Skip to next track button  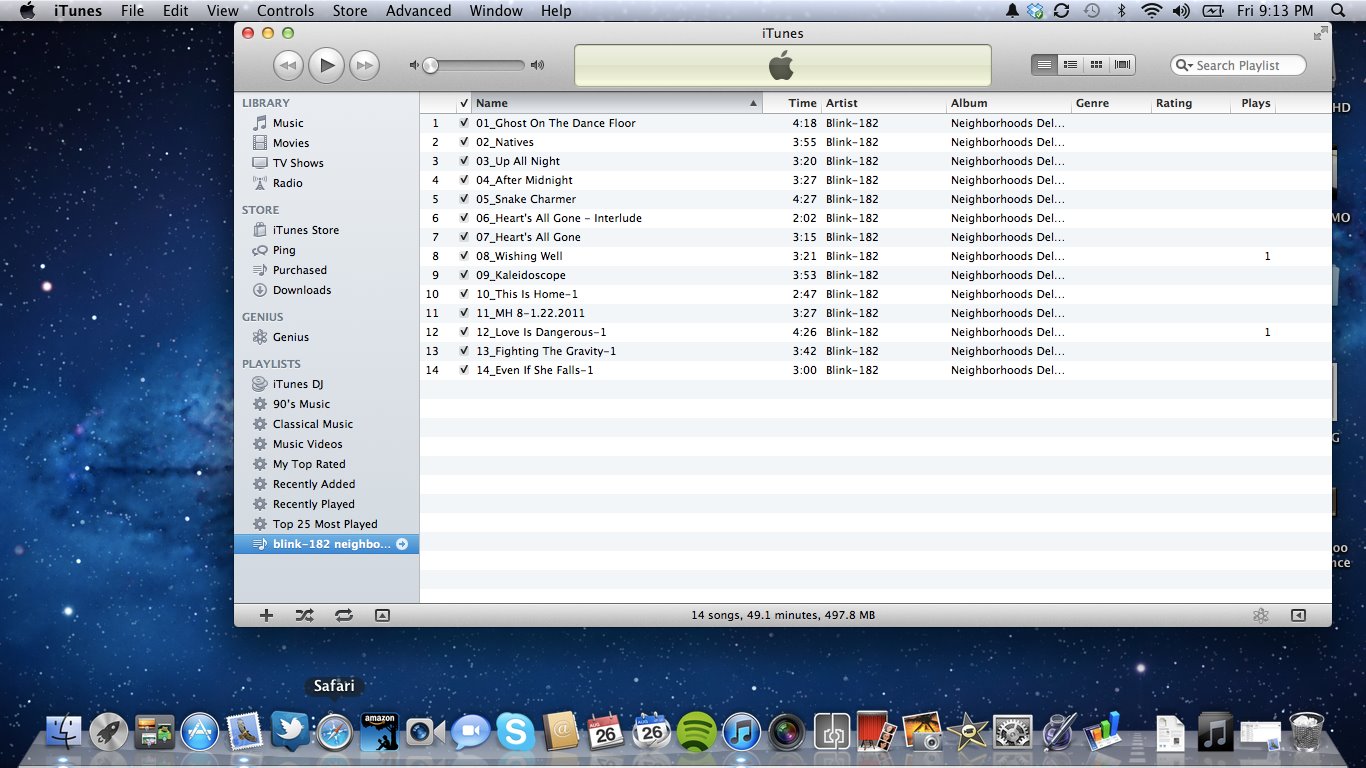tap(365, 66)
